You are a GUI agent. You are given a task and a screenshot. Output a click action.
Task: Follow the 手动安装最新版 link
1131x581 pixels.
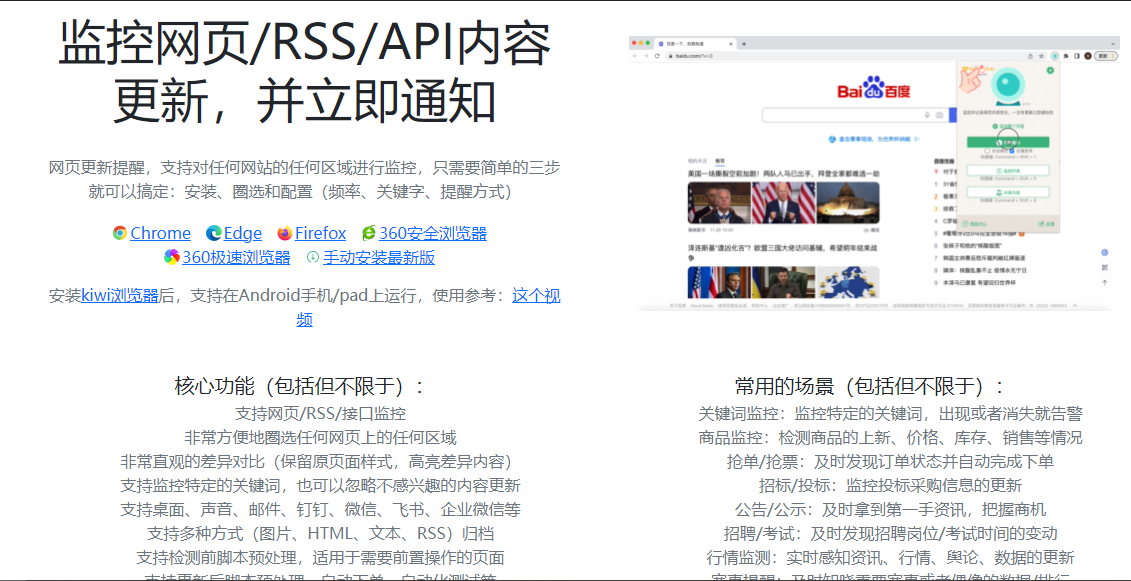(x=379, y=257)
